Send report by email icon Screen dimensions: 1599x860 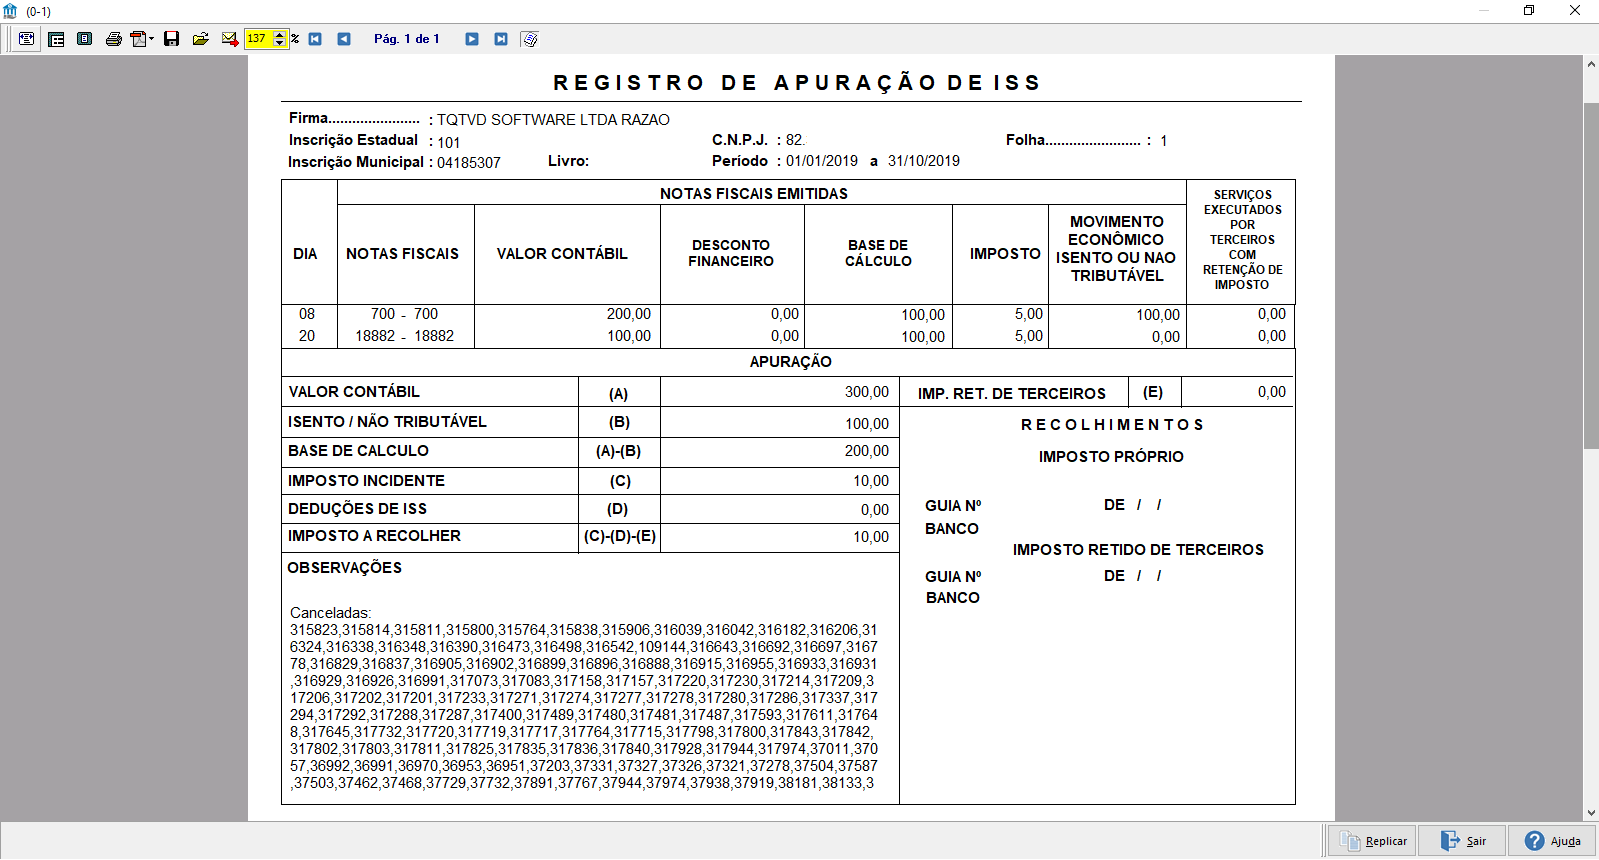[x=230, y=39]
